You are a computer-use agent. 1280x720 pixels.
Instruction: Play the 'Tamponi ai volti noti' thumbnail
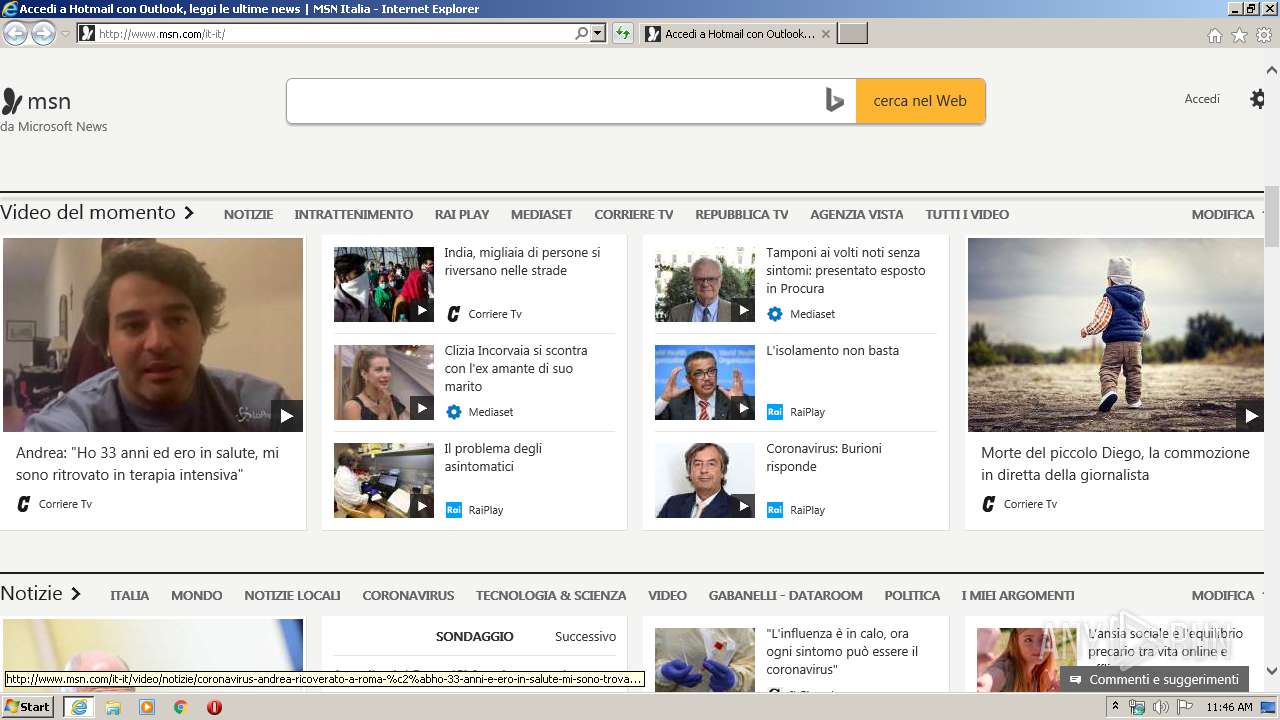(x=705, y=284)
